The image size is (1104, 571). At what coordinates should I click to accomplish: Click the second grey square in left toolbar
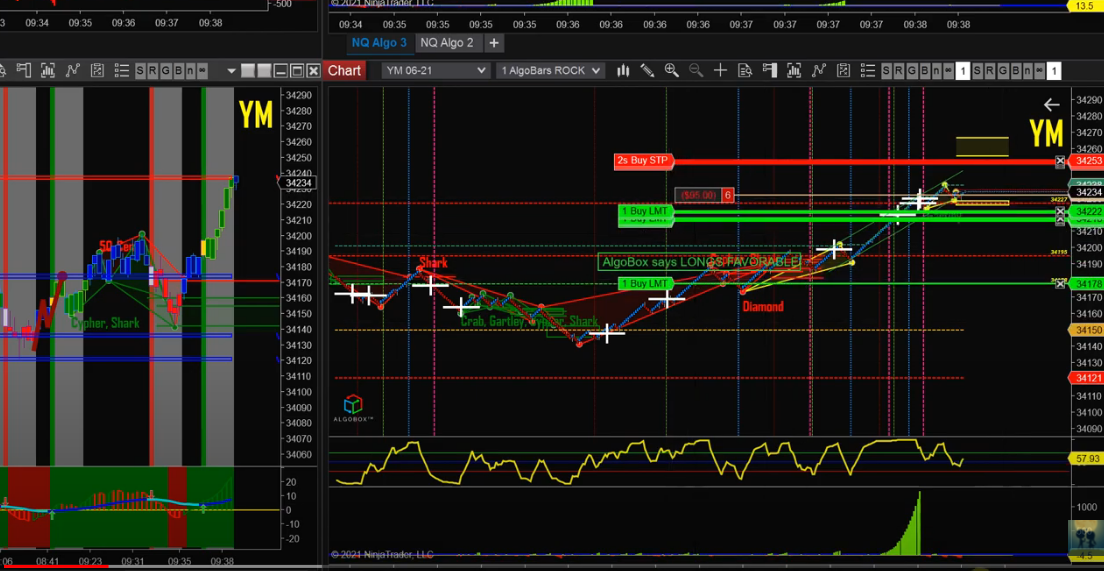265,70
